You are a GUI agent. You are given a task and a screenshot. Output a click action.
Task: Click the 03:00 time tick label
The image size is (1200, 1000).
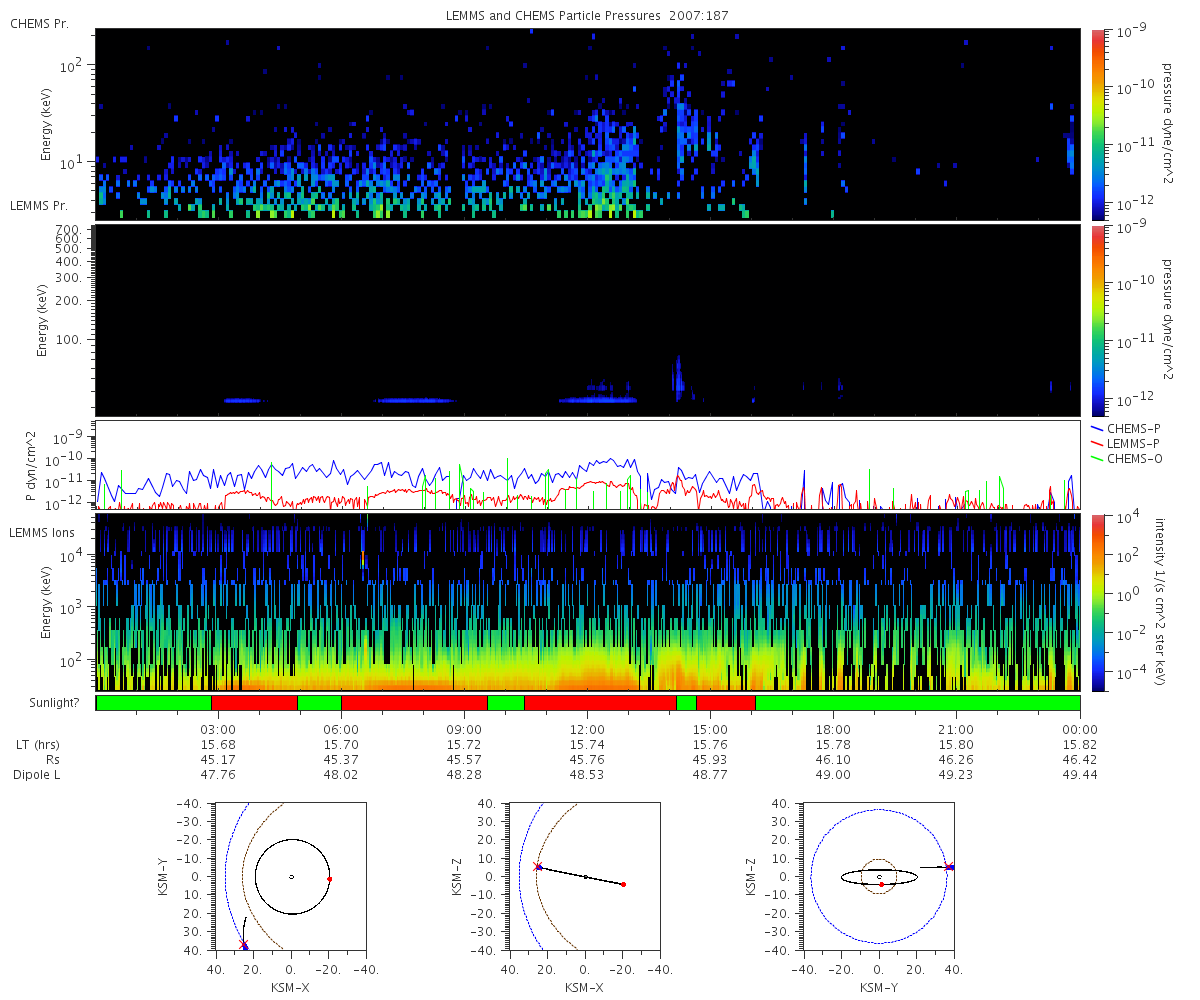tap(218, 730)
